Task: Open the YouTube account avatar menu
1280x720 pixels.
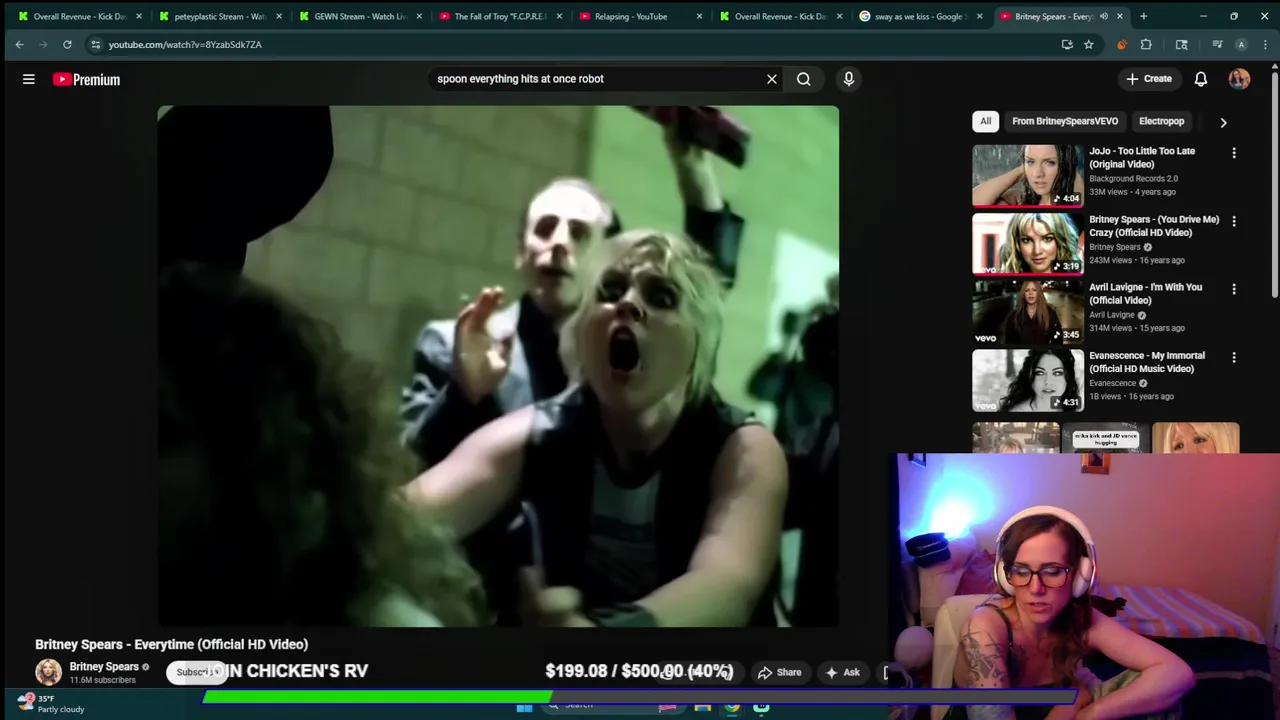Action: [x=1239, y=79]
